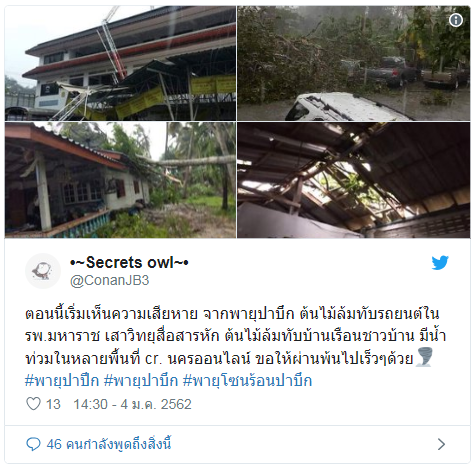Click hashtag #พายุโซนร้อนปาบึก
This screenshot has height=468, width=476.
click(248, 380)
